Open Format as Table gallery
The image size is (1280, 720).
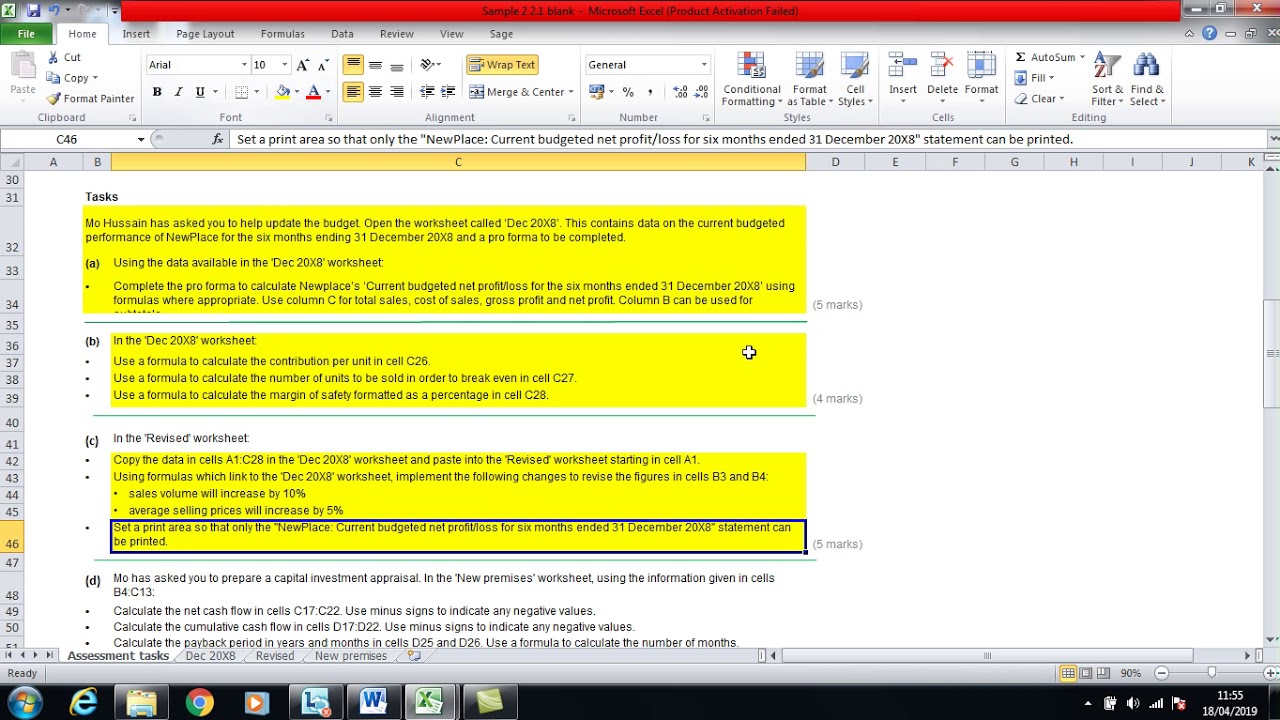click(x=809, y=79)
